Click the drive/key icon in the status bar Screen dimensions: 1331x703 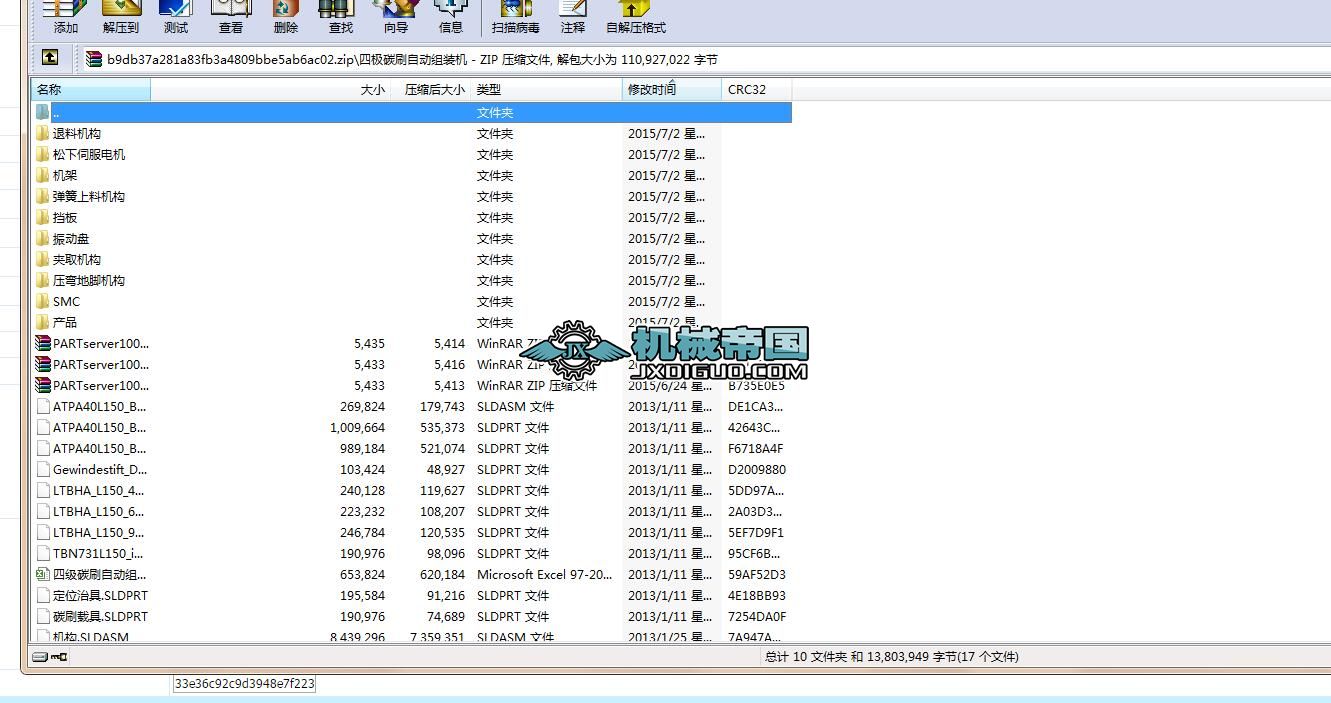click(50, 657)
